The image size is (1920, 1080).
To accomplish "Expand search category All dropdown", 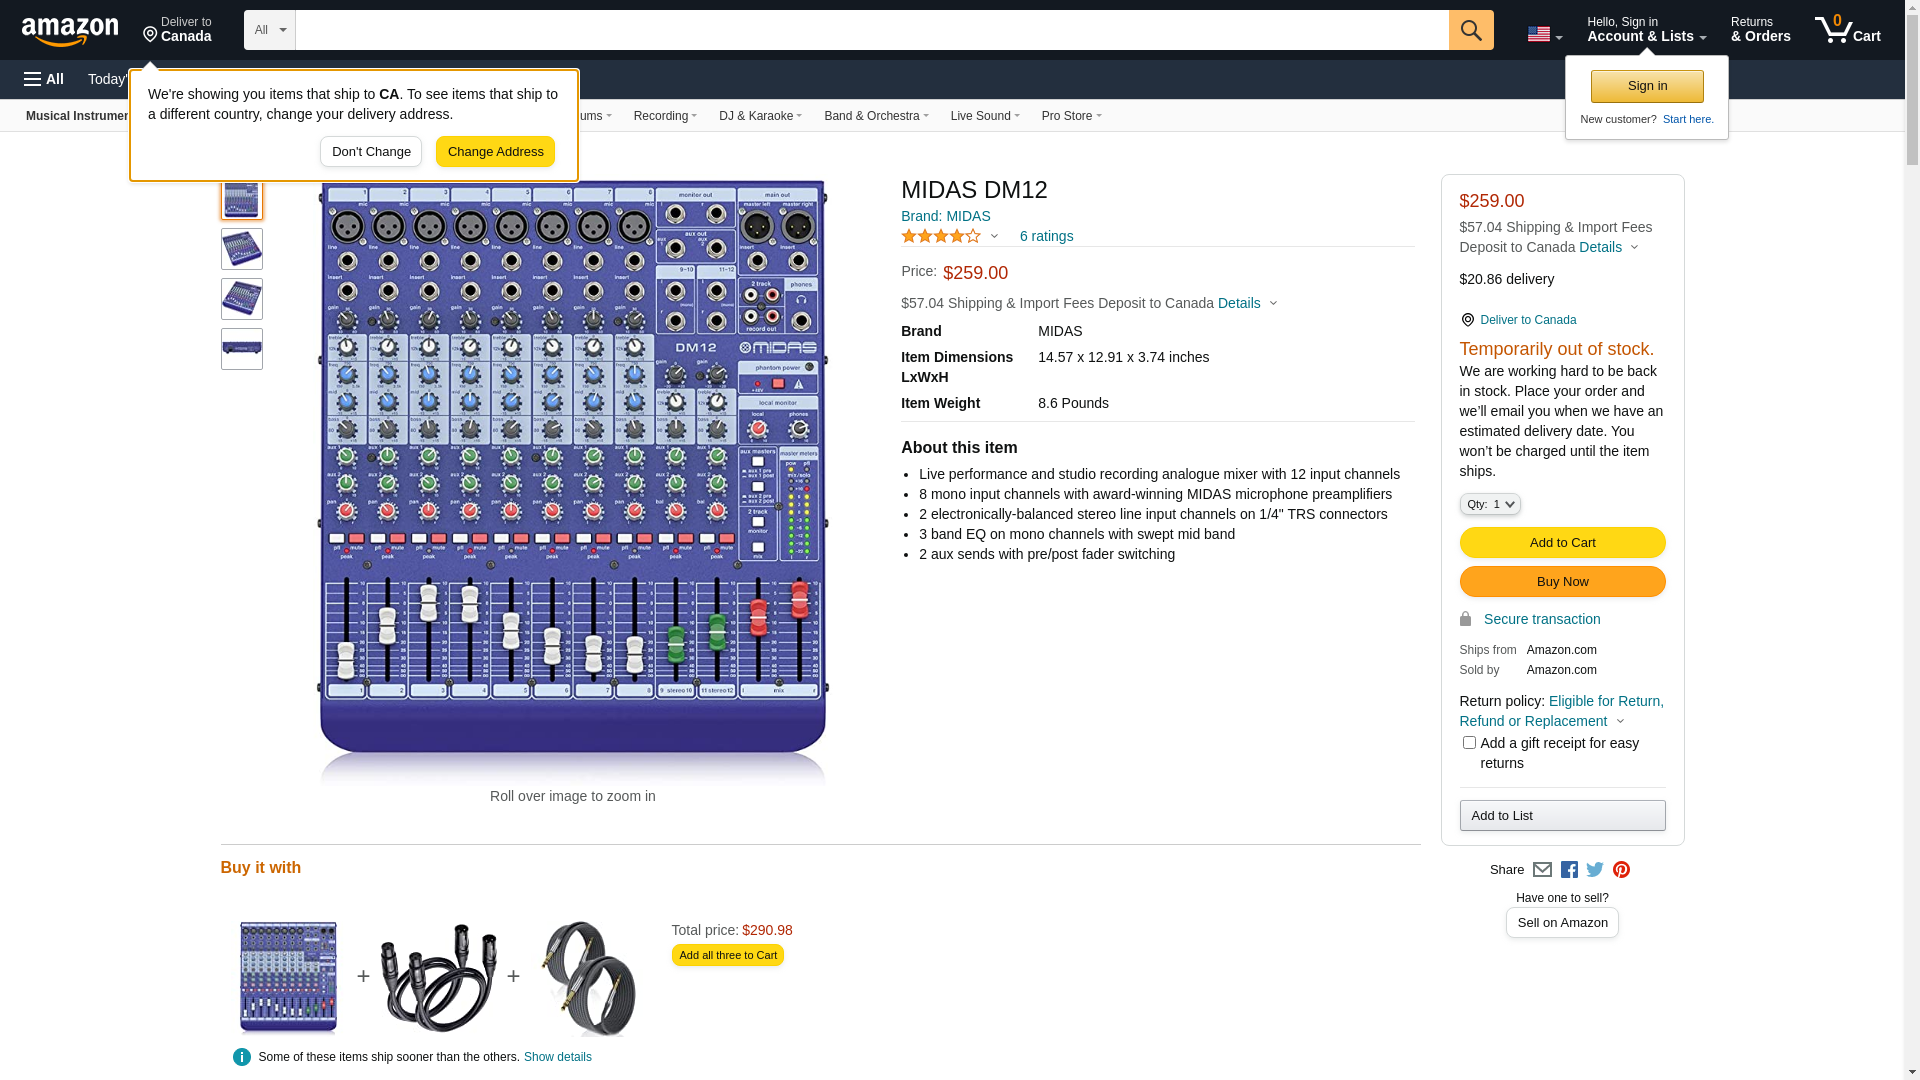I will coord(269,30).
